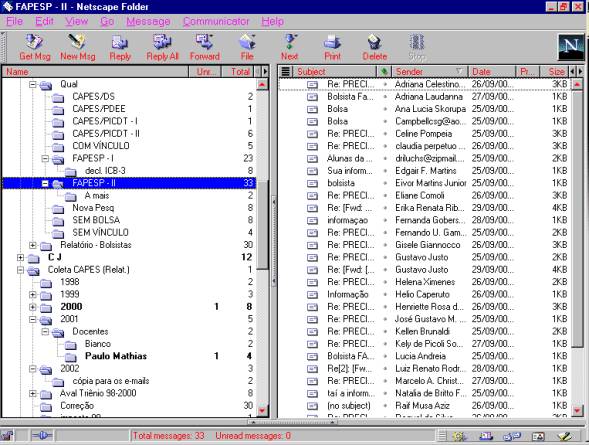Open the Communicator menu
Viewport: 589px width, 445px height.
[216, 21]
